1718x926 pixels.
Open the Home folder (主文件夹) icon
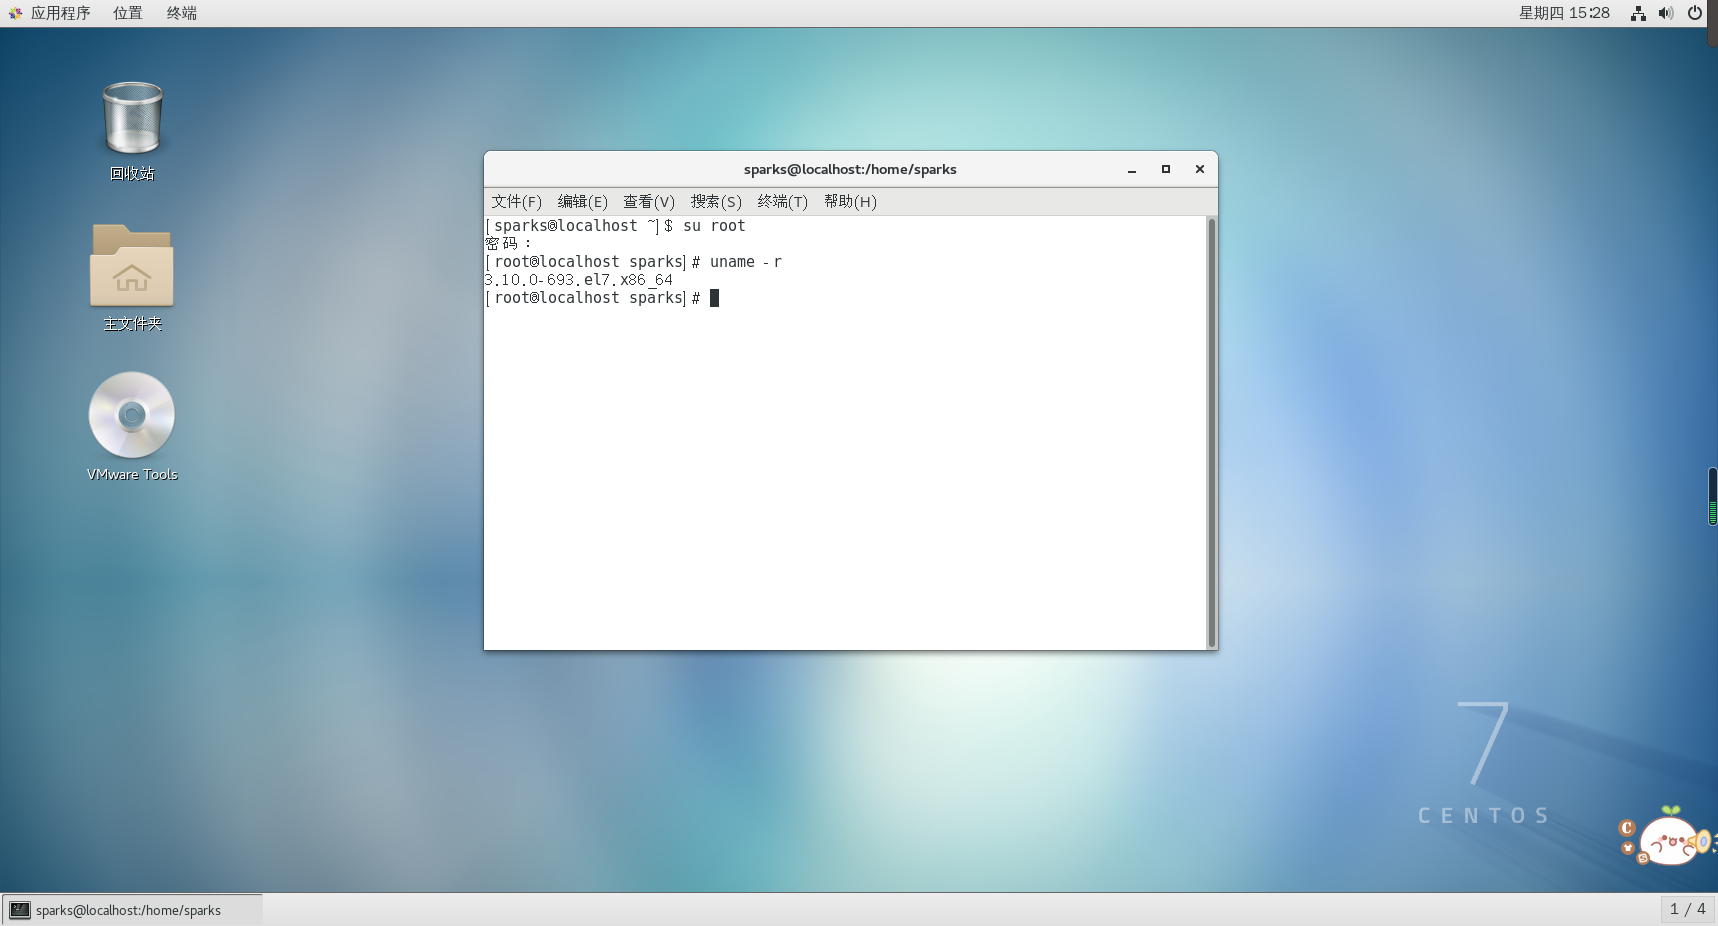tap(132, 266)
